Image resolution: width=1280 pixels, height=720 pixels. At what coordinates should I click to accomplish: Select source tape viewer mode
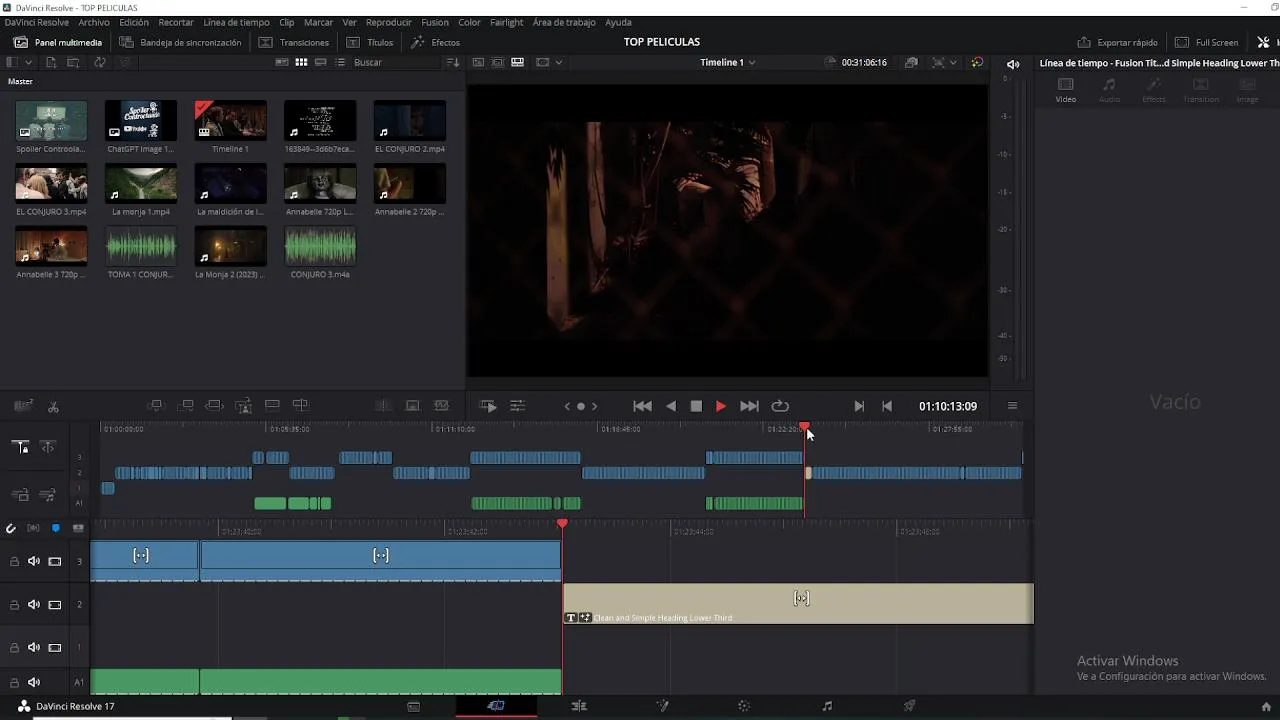tap(498, 62)
